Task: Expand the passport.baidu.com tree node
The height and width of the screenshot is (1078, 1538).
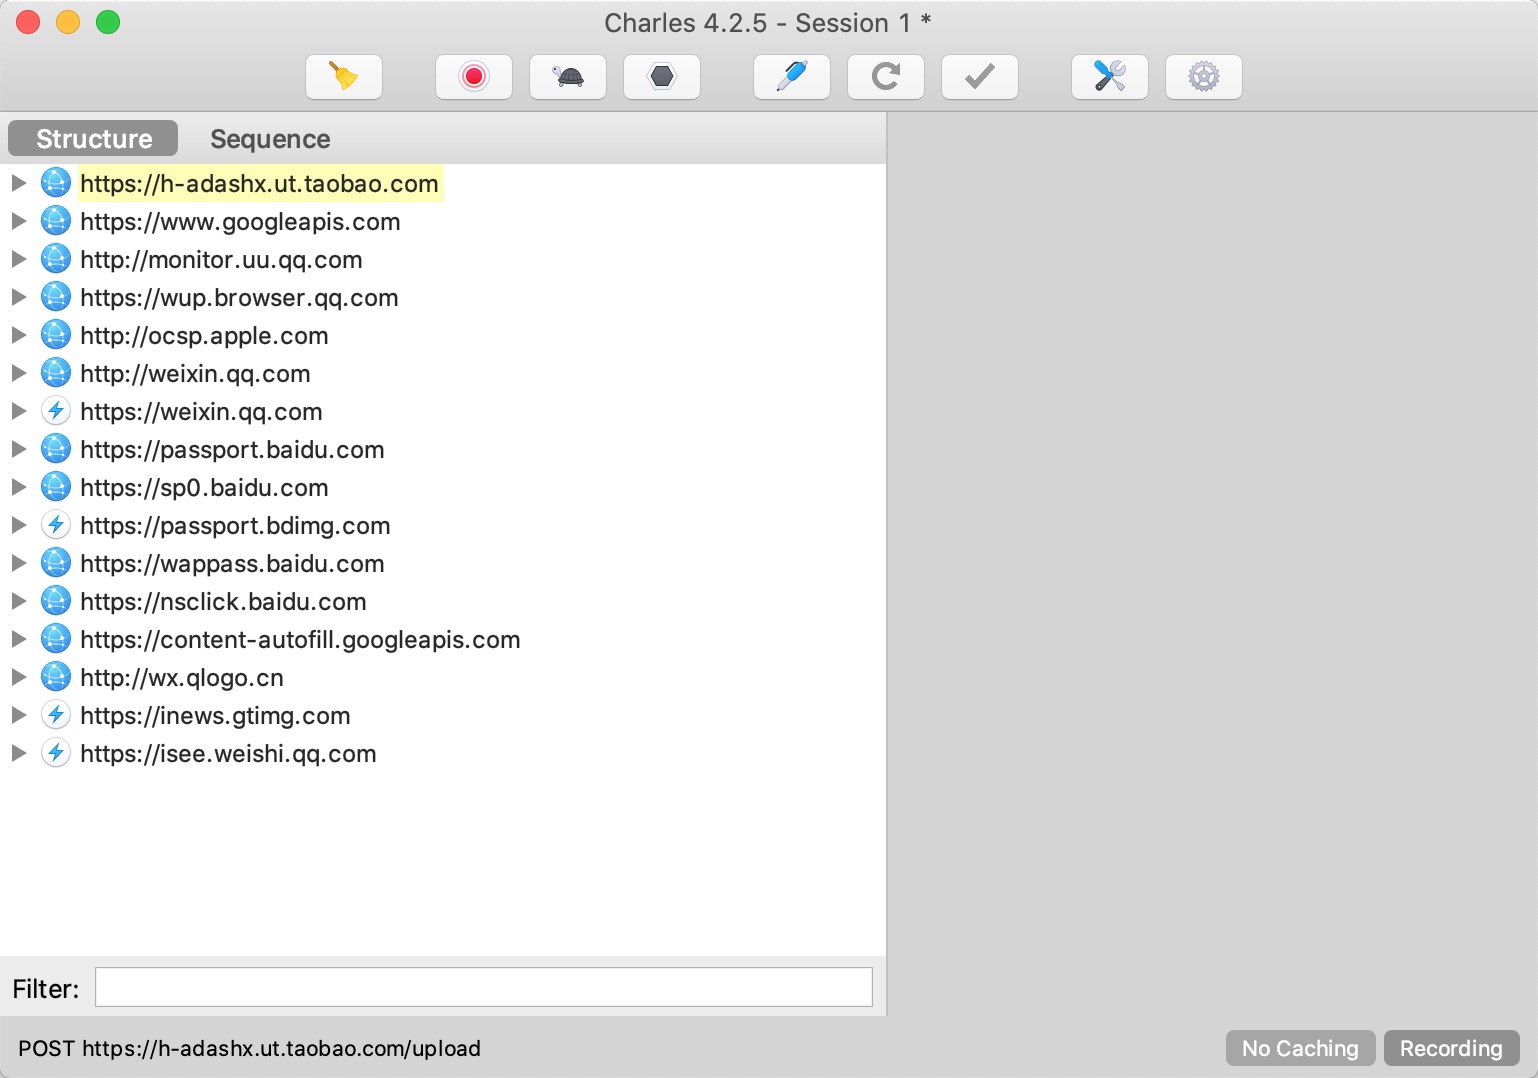Action: [18, 449]
